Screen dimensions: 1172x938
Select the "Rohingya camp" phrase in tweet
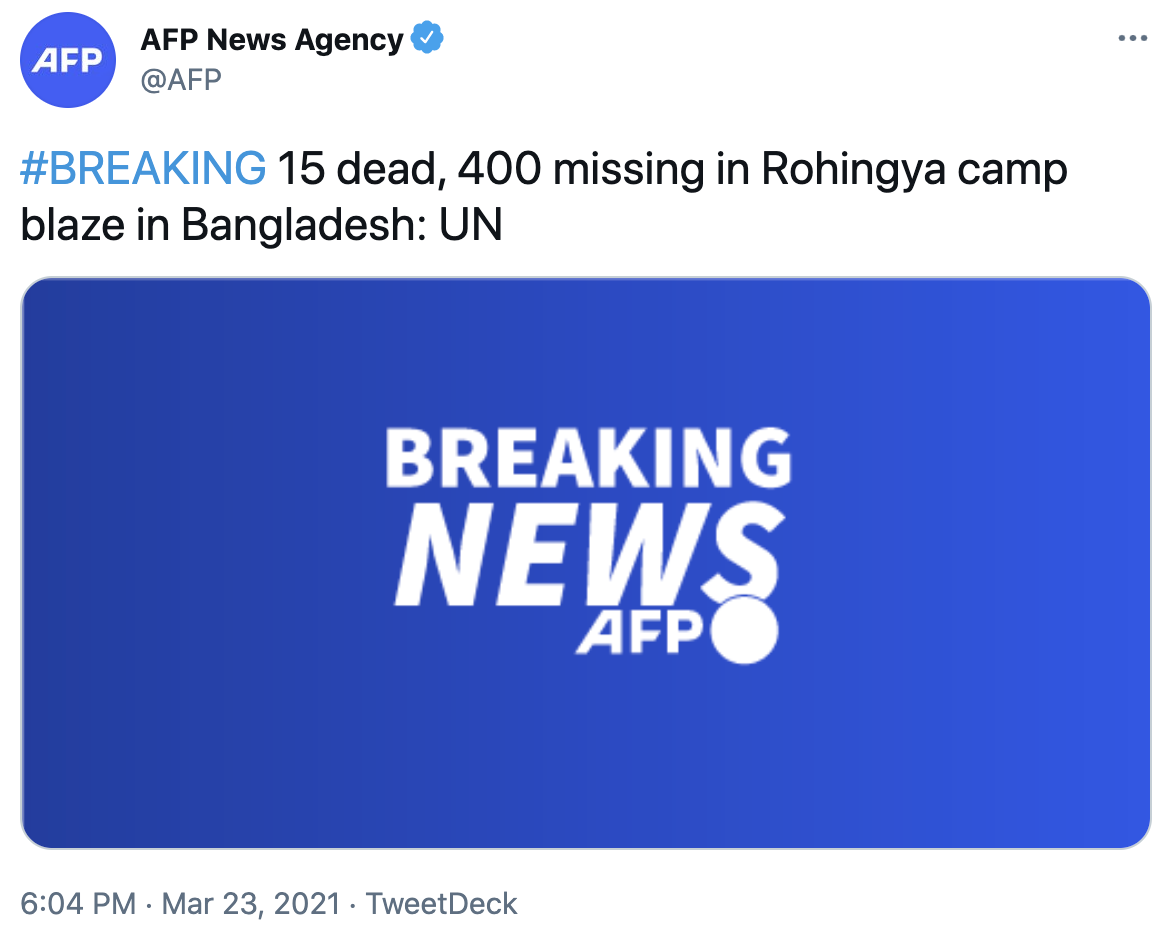click(914, 170)
